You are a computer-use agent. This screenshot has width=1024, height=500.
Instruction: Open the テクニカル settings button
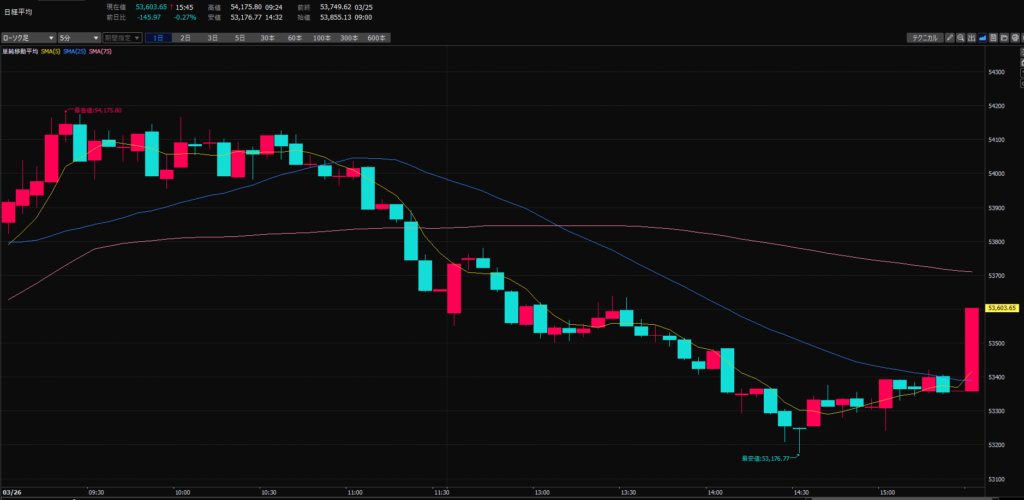point(922,38)
